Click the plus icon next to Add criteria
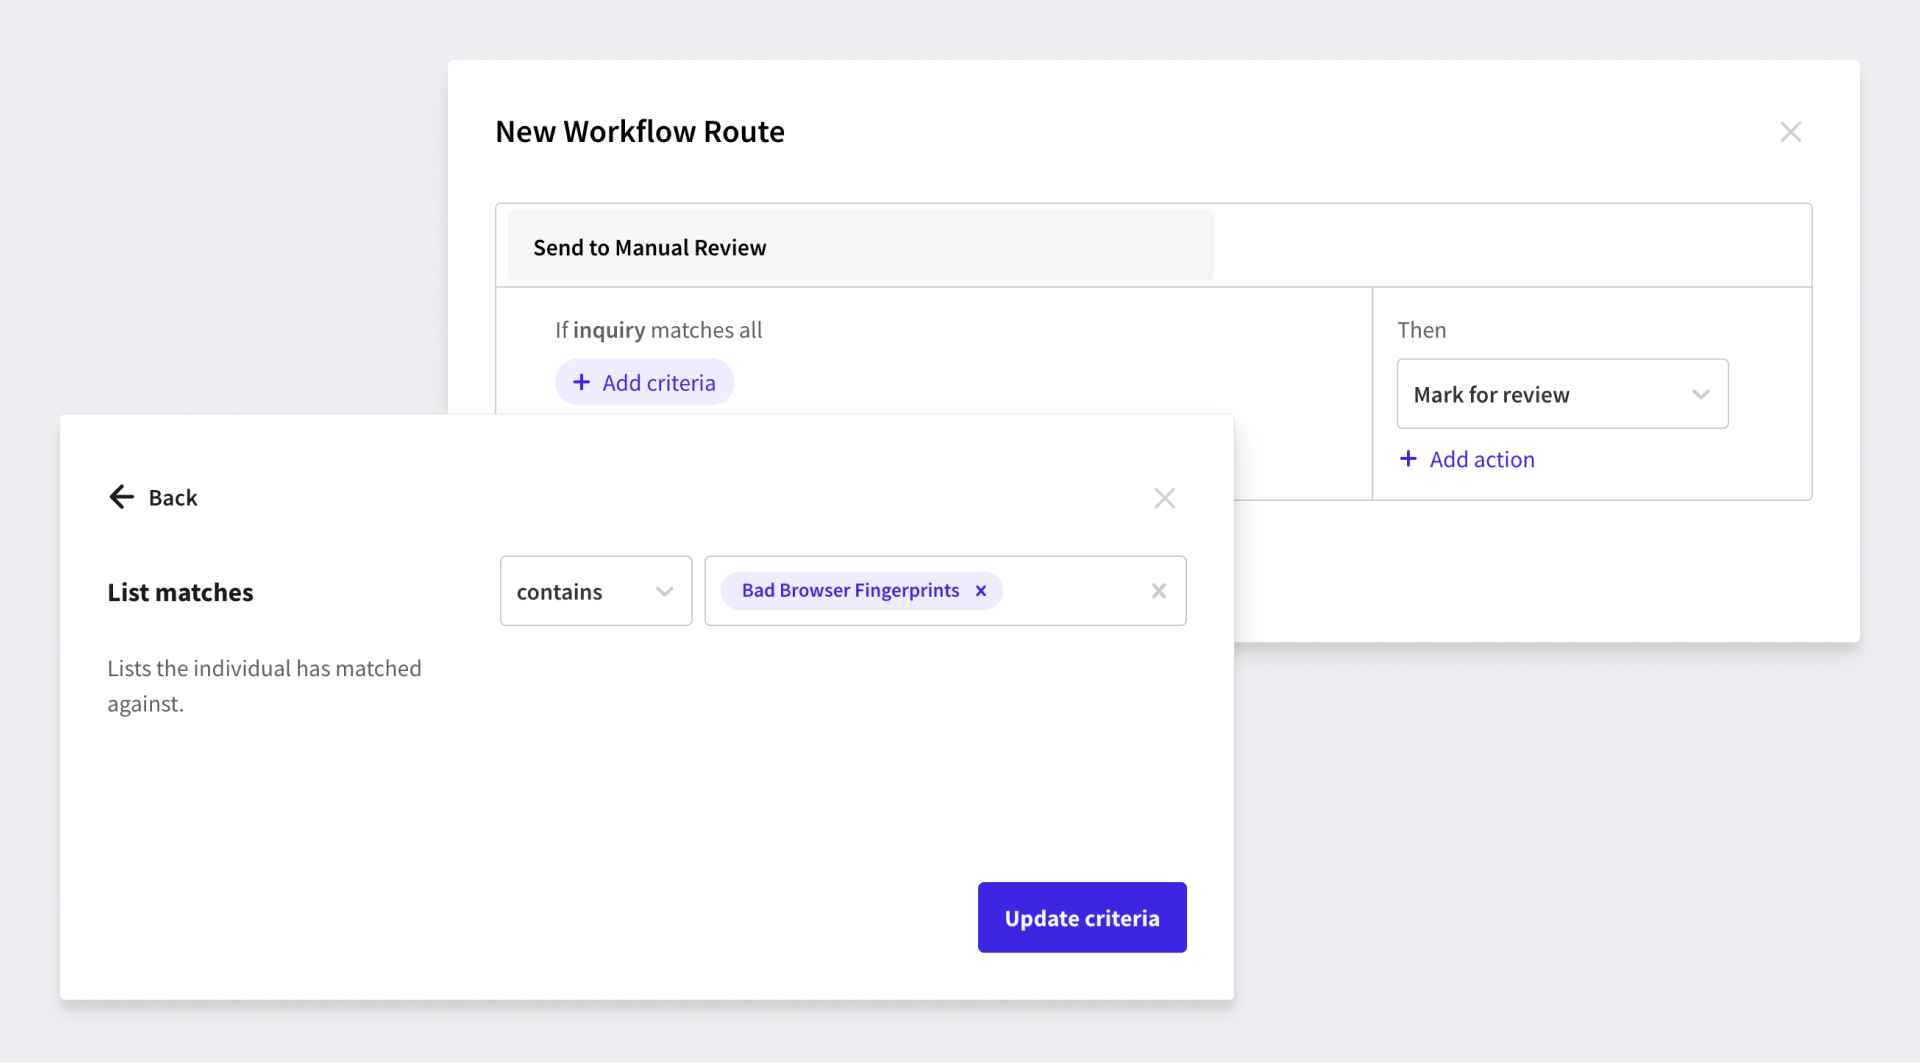1920x1063 pixels. pyautogui.click(x=581, y=382)
